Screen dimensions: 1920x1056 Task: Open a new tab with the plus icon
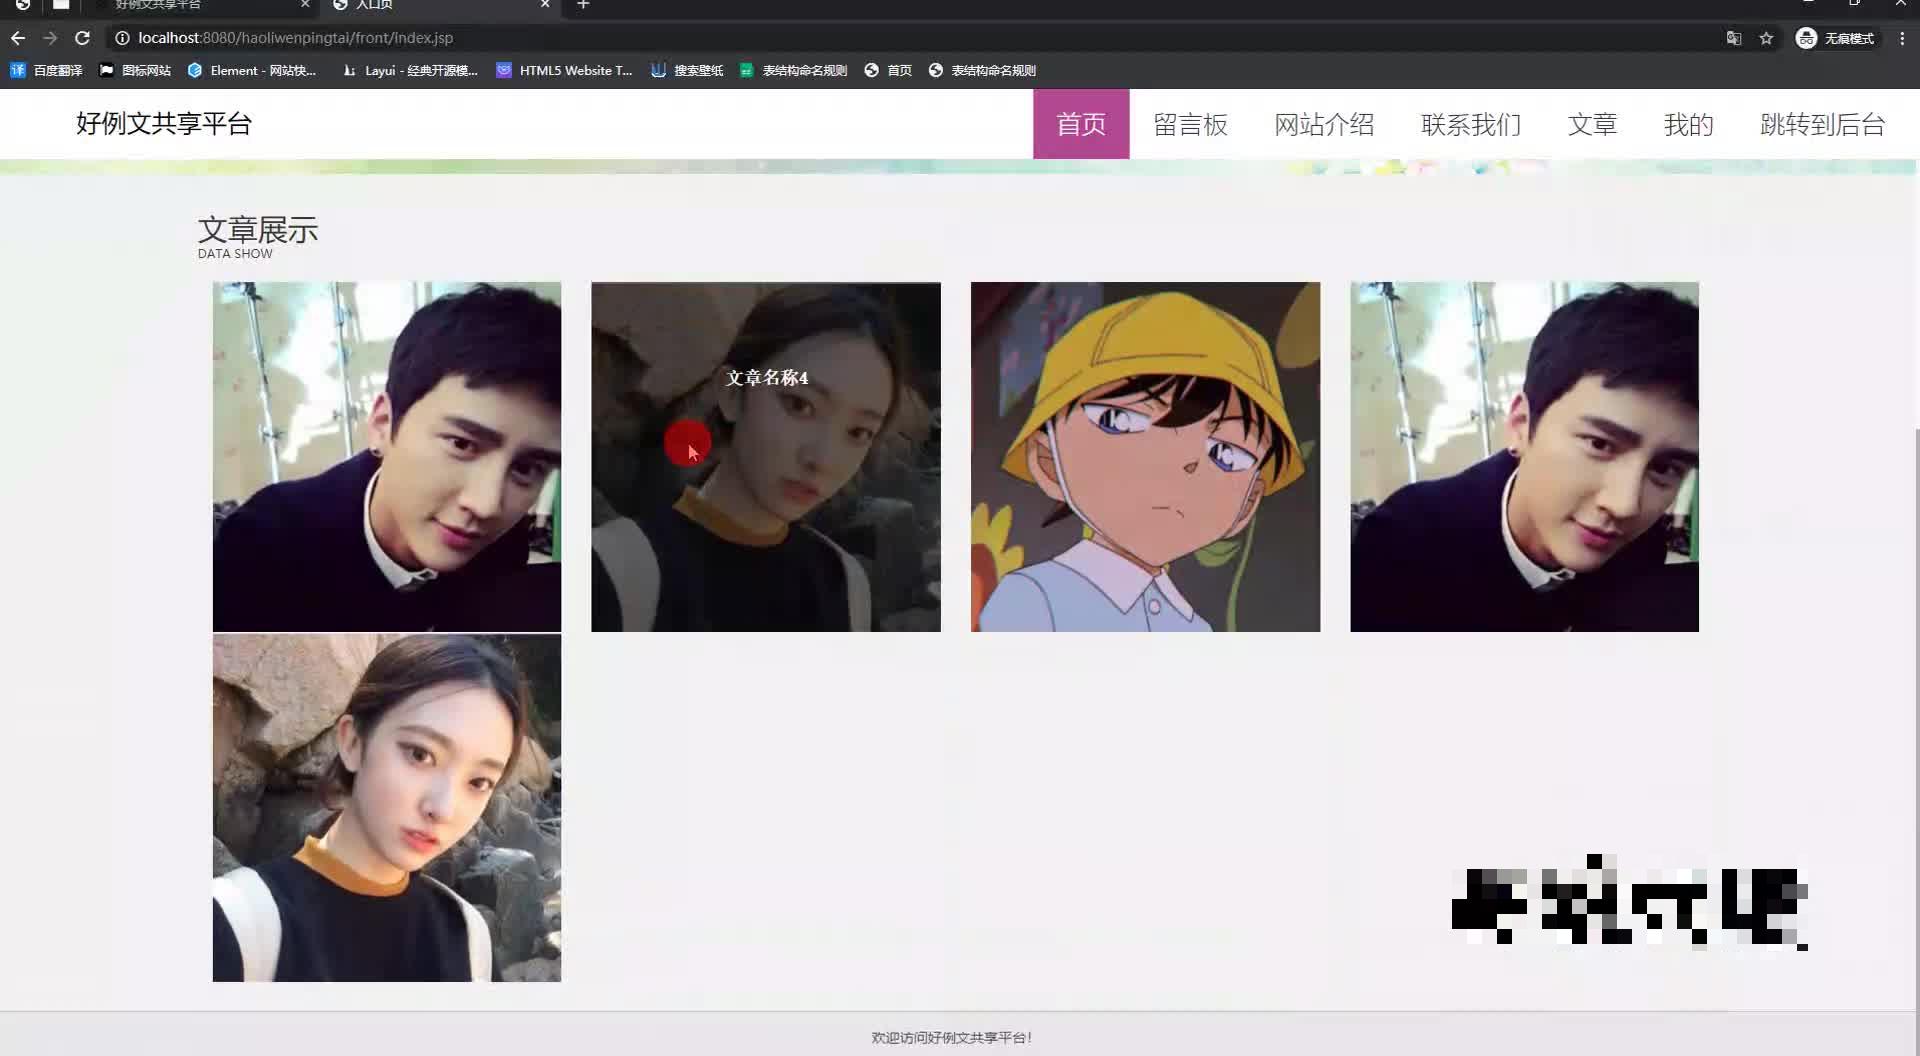(x=583, y=5)
